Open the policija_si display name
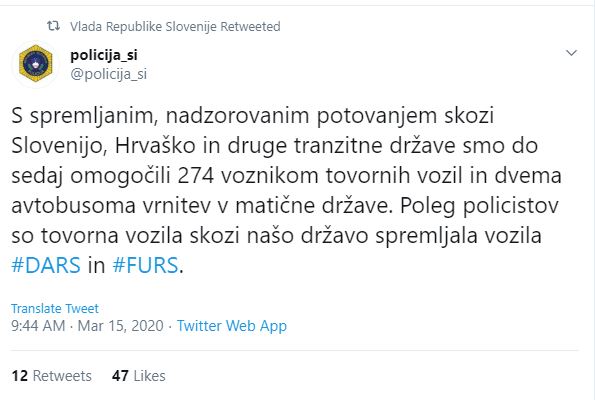Viewport: 595px width, 400px height. 104,55
